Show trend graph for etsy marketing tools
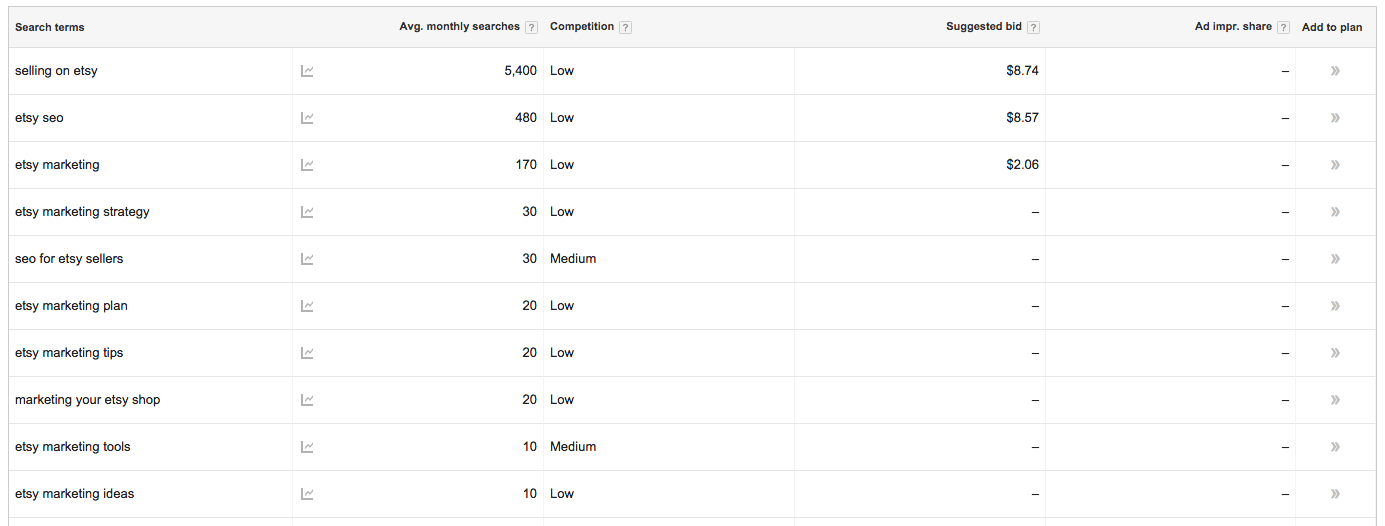This screenshot has width=1385, height=526. [x=307, y=447]
